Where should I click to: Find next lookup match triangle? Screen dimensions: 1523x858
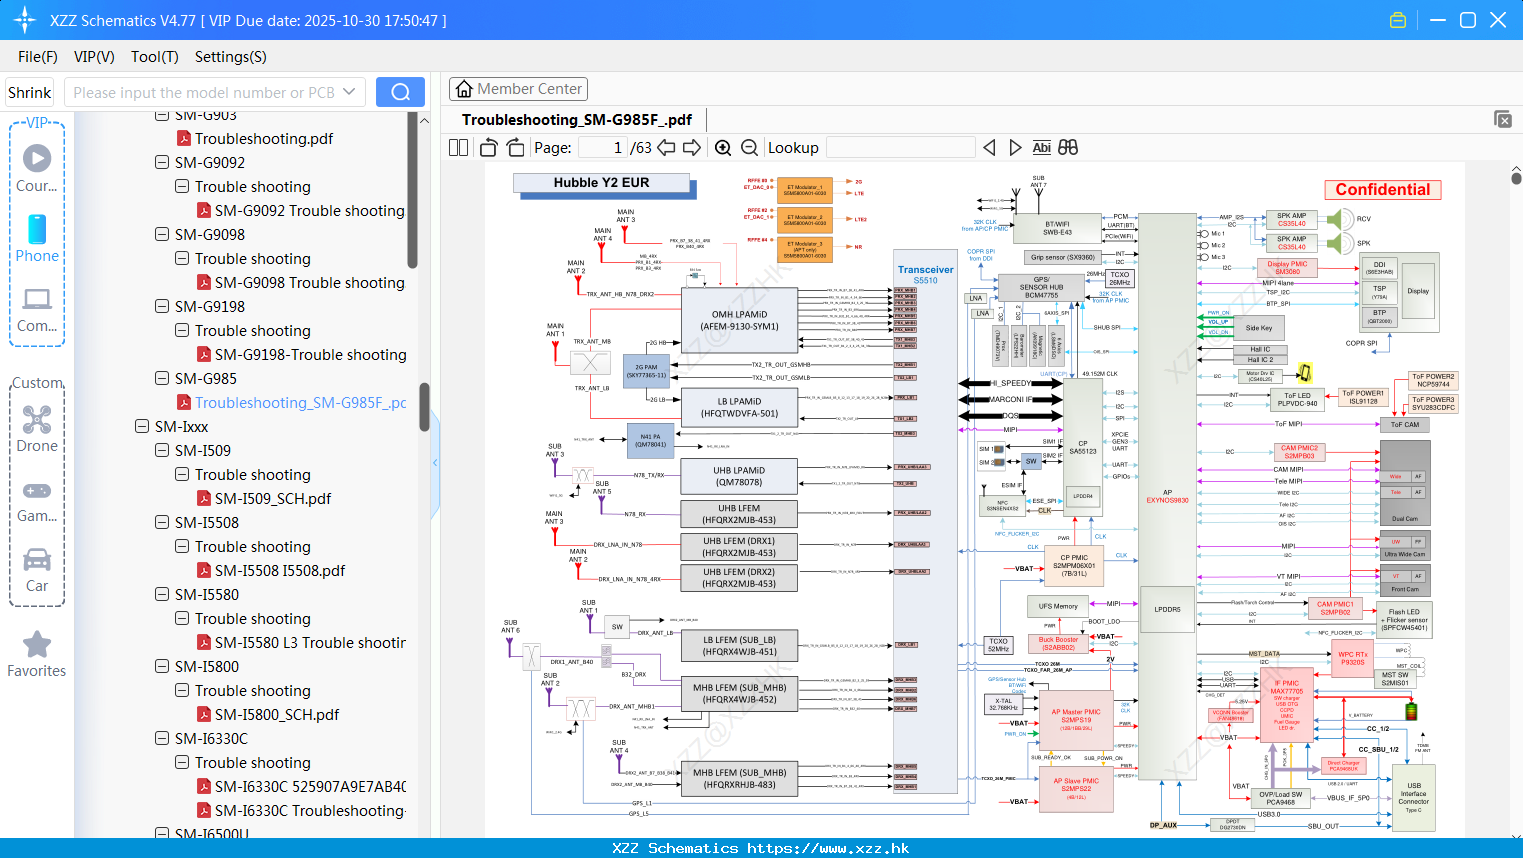1015,148
